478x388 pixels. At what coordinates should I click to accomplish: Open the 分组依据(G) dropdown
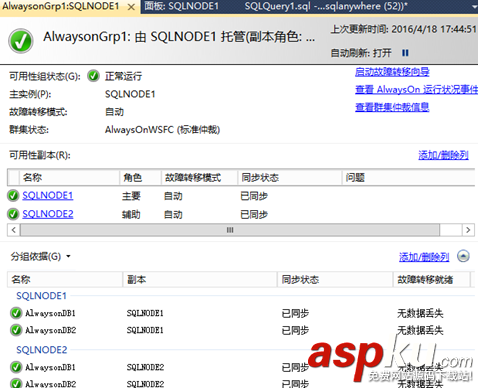(40, 256)
